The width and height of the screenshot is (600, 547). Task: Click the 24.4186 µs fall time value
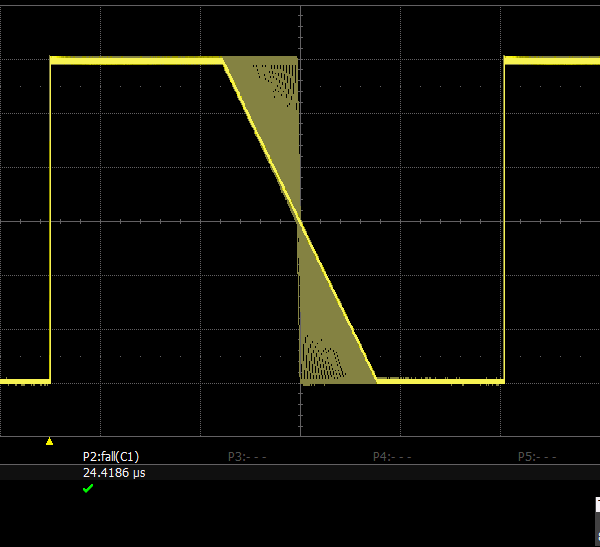point(114,472)
